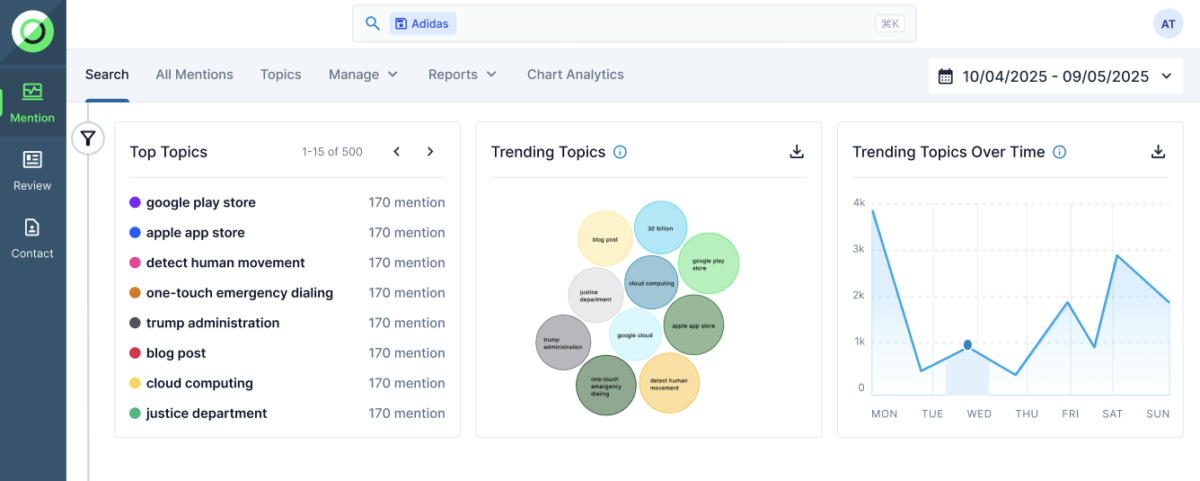Screen dimensions: 1200x481
Task: Select the blog post topic row
Action: click(287, 352)
